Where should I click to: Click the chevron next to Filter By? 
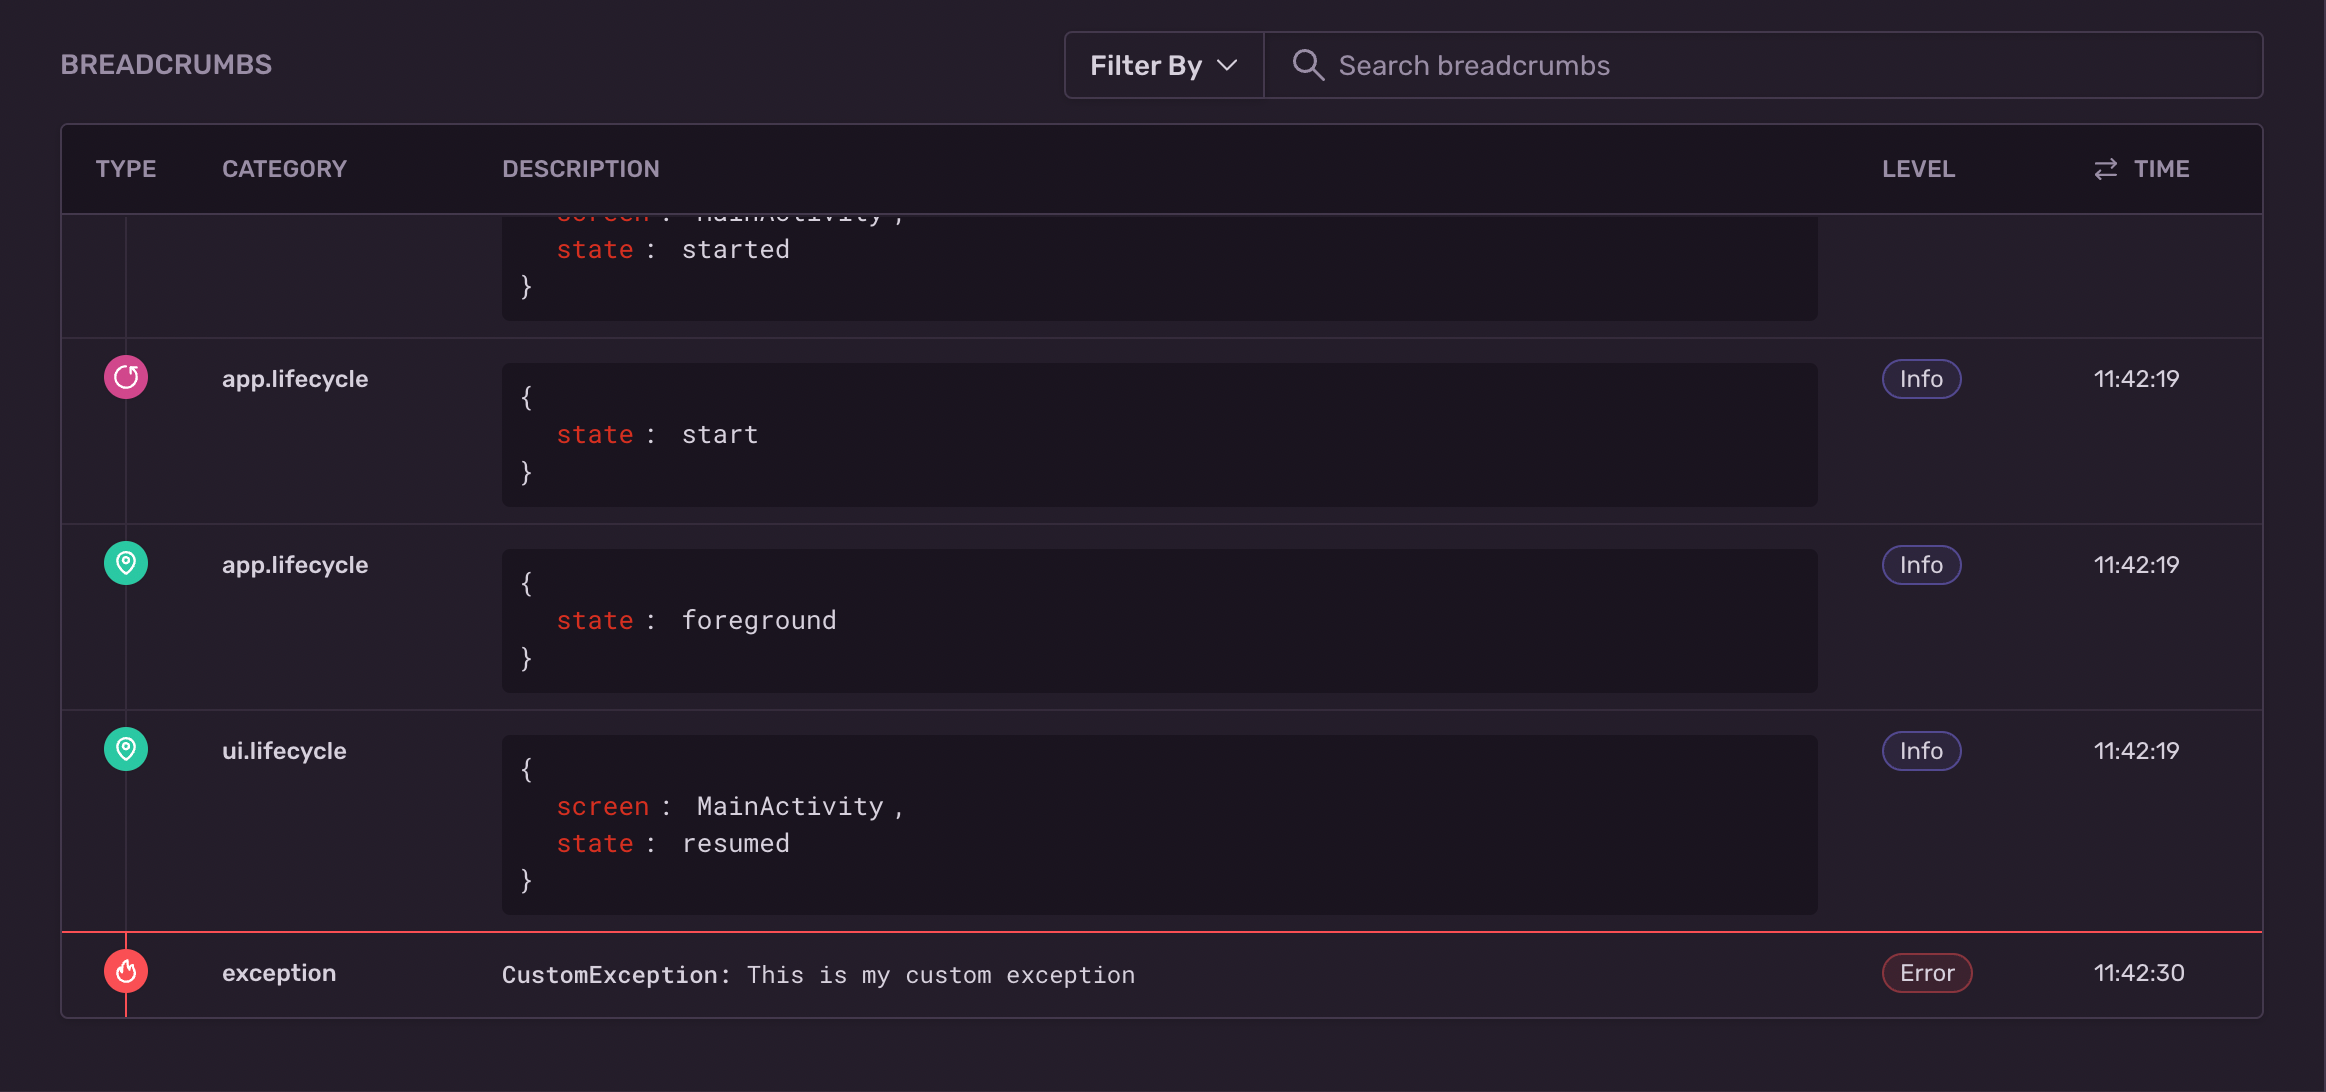click(x=1228, y=66)
